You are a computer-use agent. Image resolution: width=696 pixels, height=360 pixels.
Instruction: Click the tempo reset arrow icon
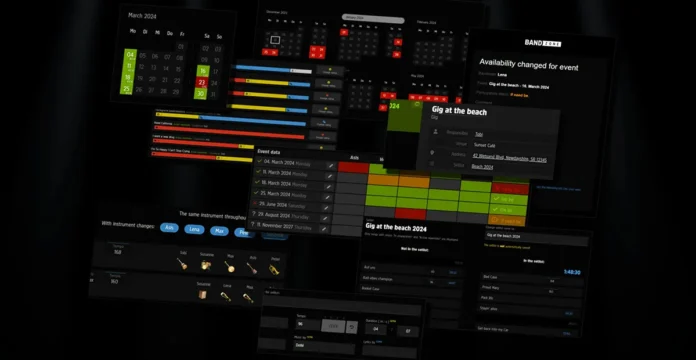tap(352, 327)
